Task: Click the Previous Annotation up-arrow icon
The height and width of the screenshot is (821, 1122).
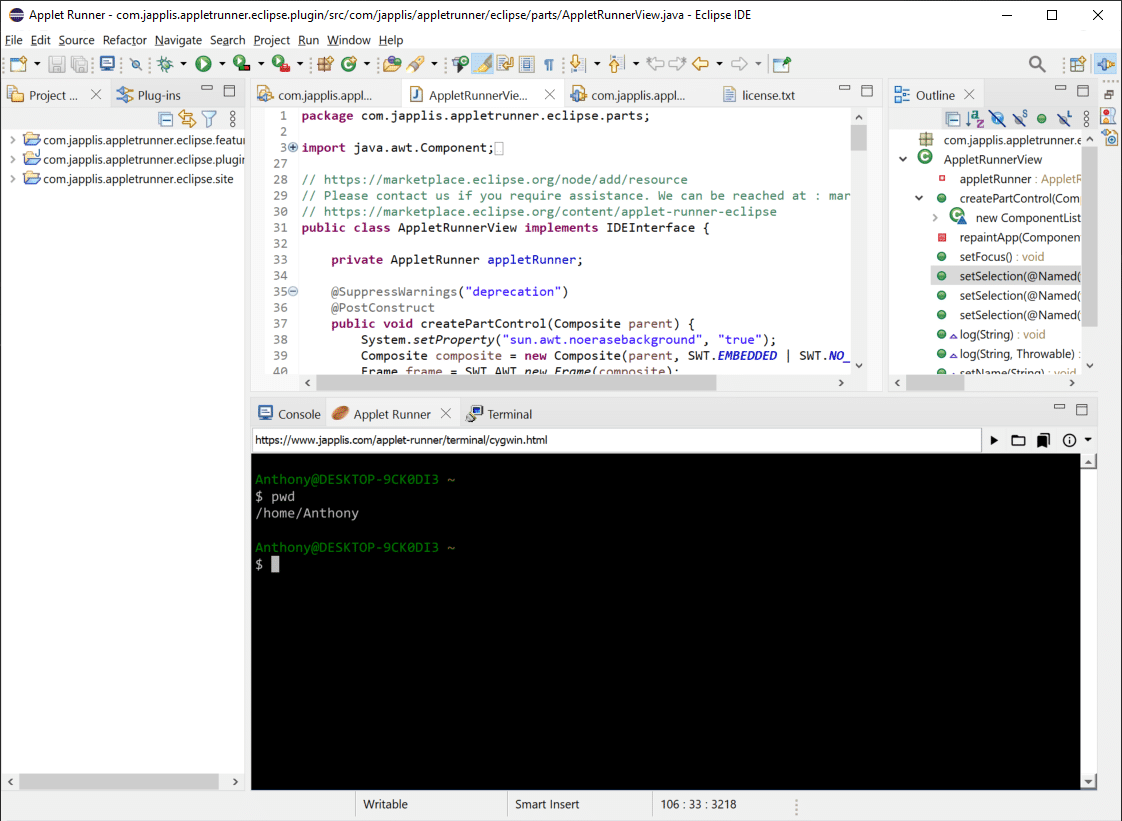Action: pyautogui.click(x=615, y=64)
